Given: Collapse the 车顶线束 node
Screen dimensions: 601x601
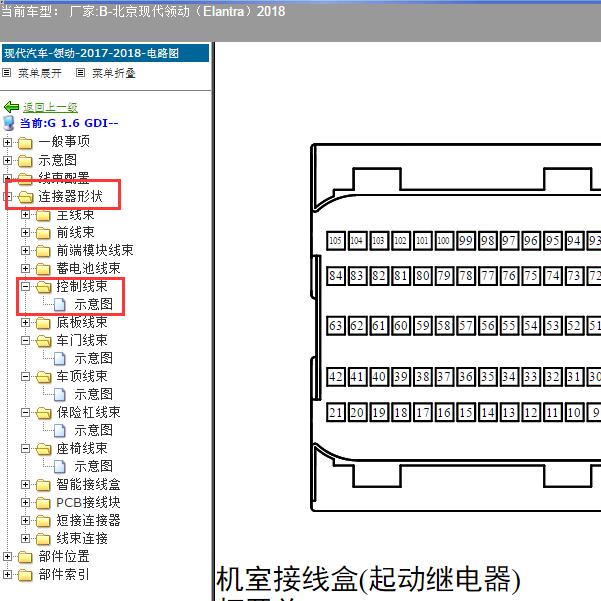Looking at the screenshot, I should coord(25,376).
